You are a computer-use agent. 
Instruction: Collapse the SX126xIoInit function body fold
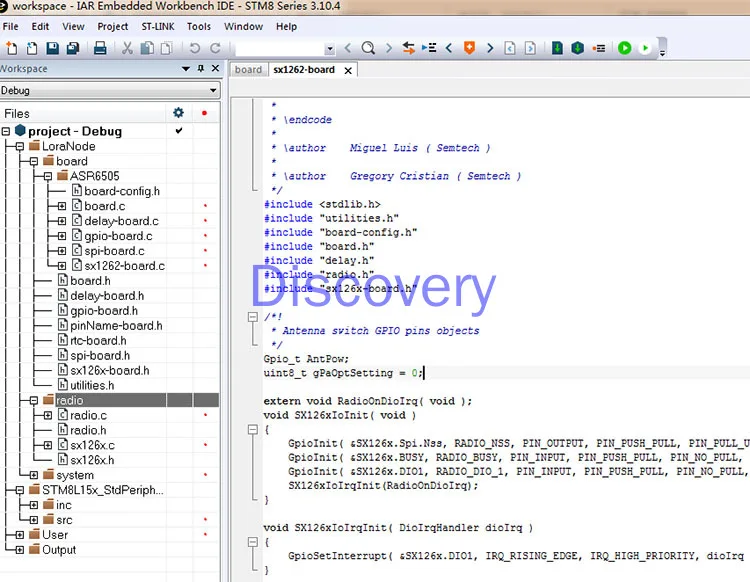click(x=253, y=429)
